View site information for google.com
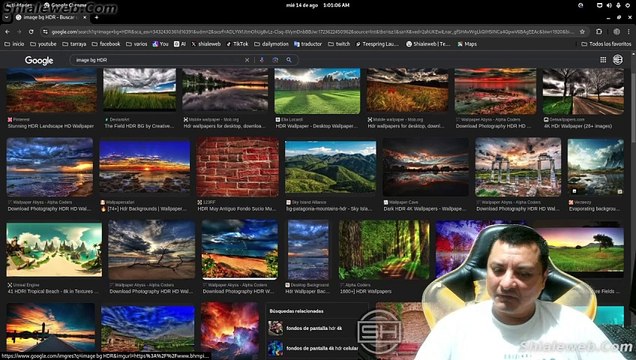 45,32
